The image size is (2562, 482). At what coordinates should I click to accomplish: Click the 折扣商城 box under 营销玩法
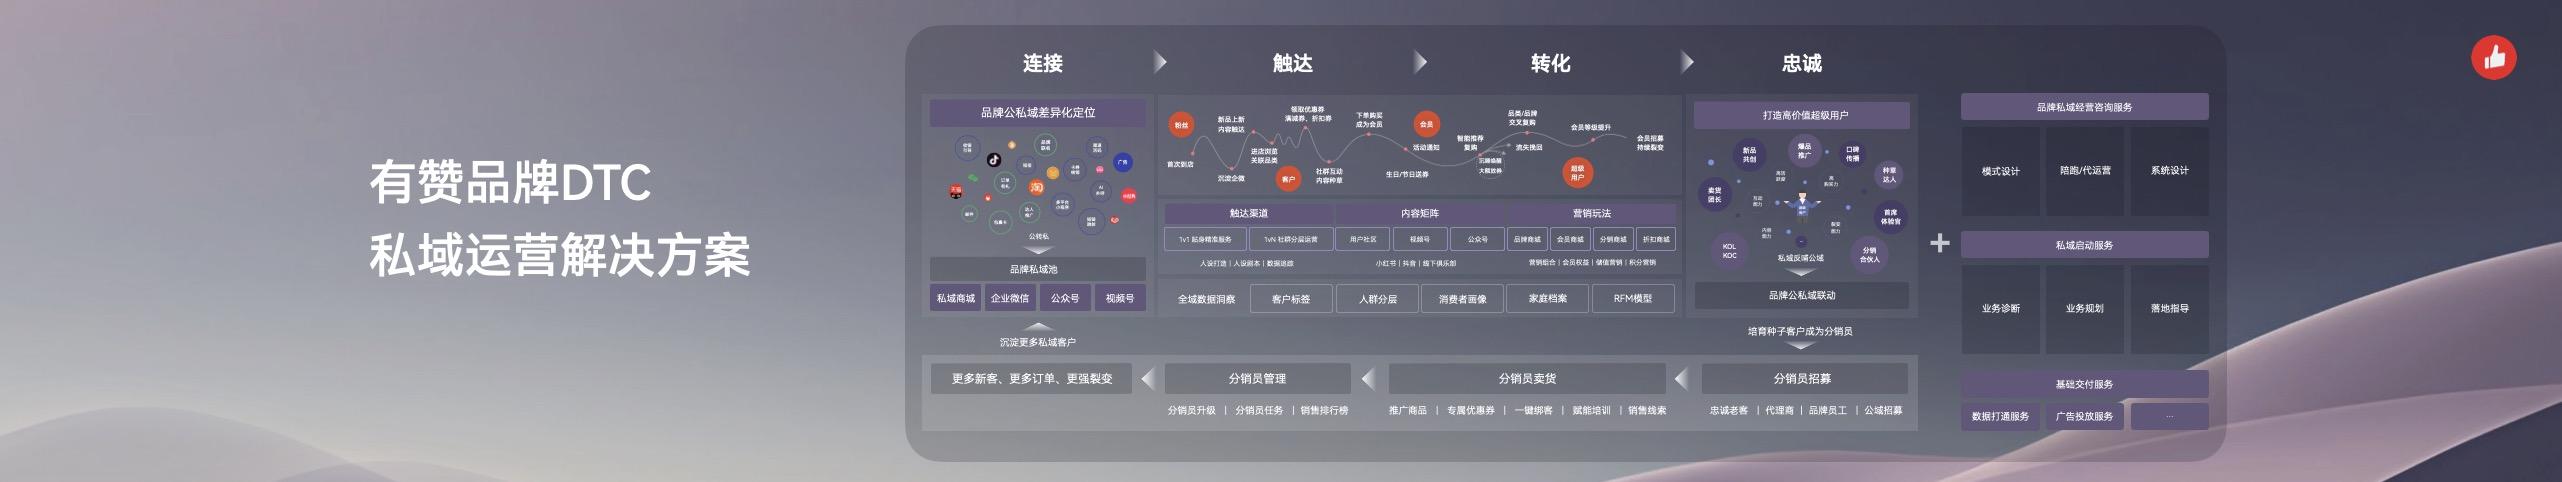coord(1656,239)
